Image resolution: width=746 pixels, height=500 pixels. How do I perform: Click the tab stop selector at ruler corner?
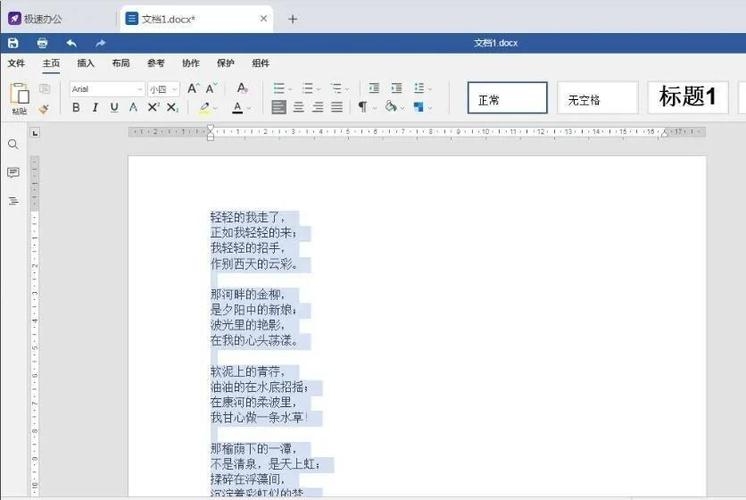point(35,134)
